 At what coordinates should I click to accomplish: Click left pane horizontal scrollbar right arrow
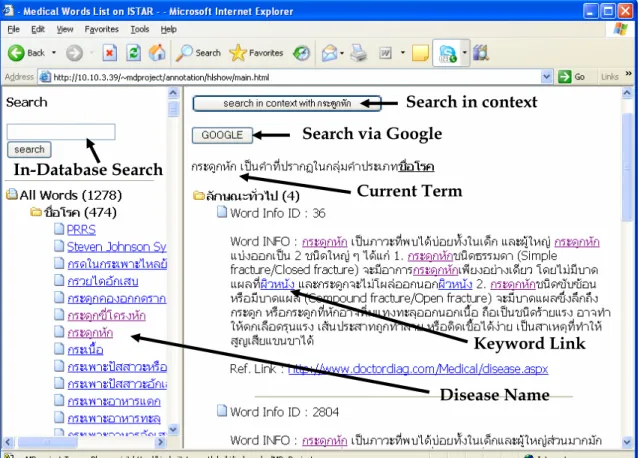tap(161, 442)
